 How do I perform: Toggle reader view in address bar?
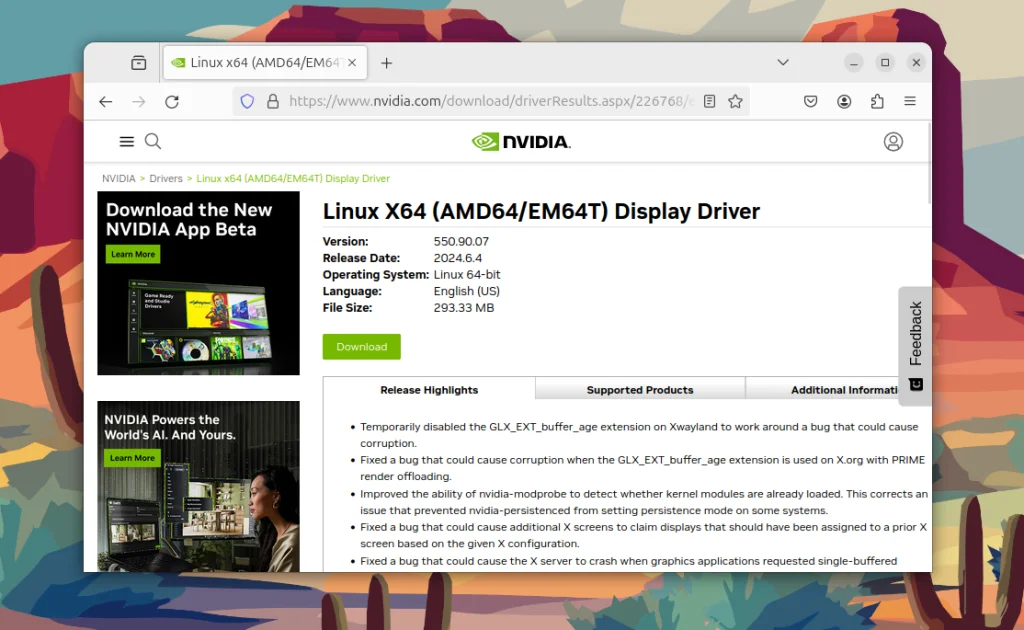coord(709,101)
